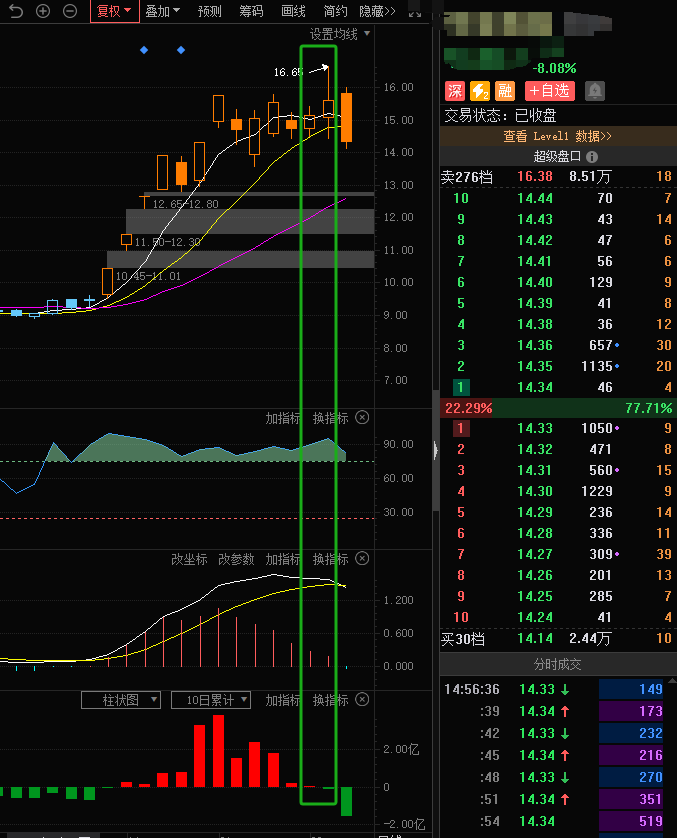Open the 查看 Level1 数据 link
Viewport: 677px width, 838px height.
[x=557, y=136]
